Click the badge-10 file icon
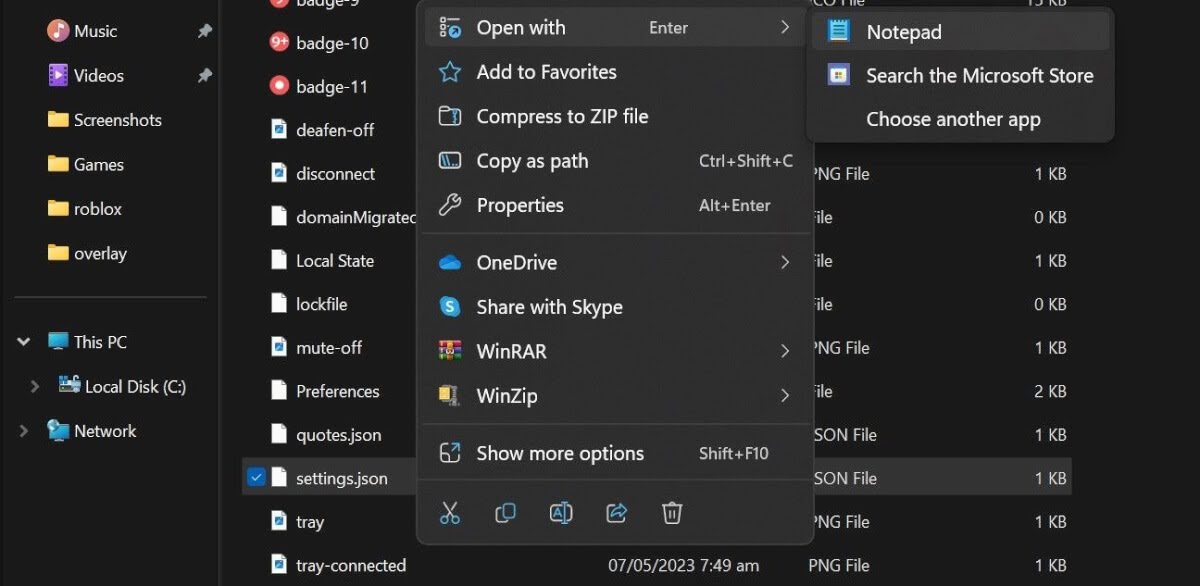This screenshot has width=1200, height=586. [x=279, y=42]
